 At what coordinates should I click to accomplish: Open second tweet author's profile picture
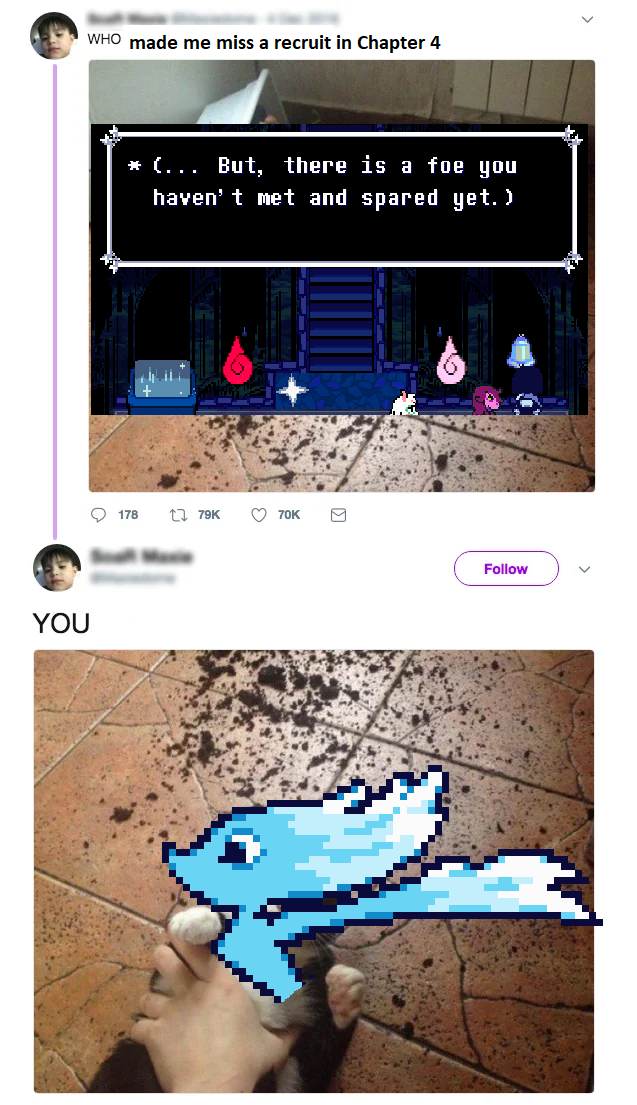click(x=56, y=567)
